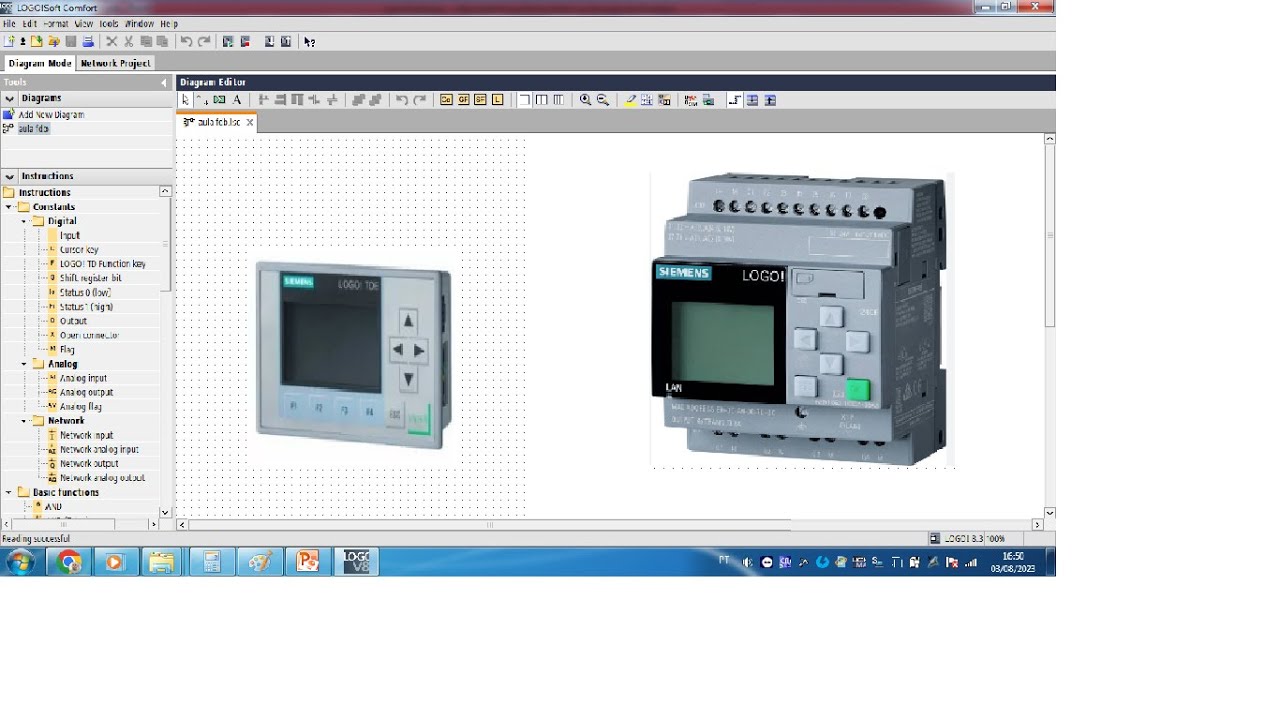Viewport: 1280px width, 720px height.
Task: Select Shift register bit instruction
Action: [x=90, y=278]
